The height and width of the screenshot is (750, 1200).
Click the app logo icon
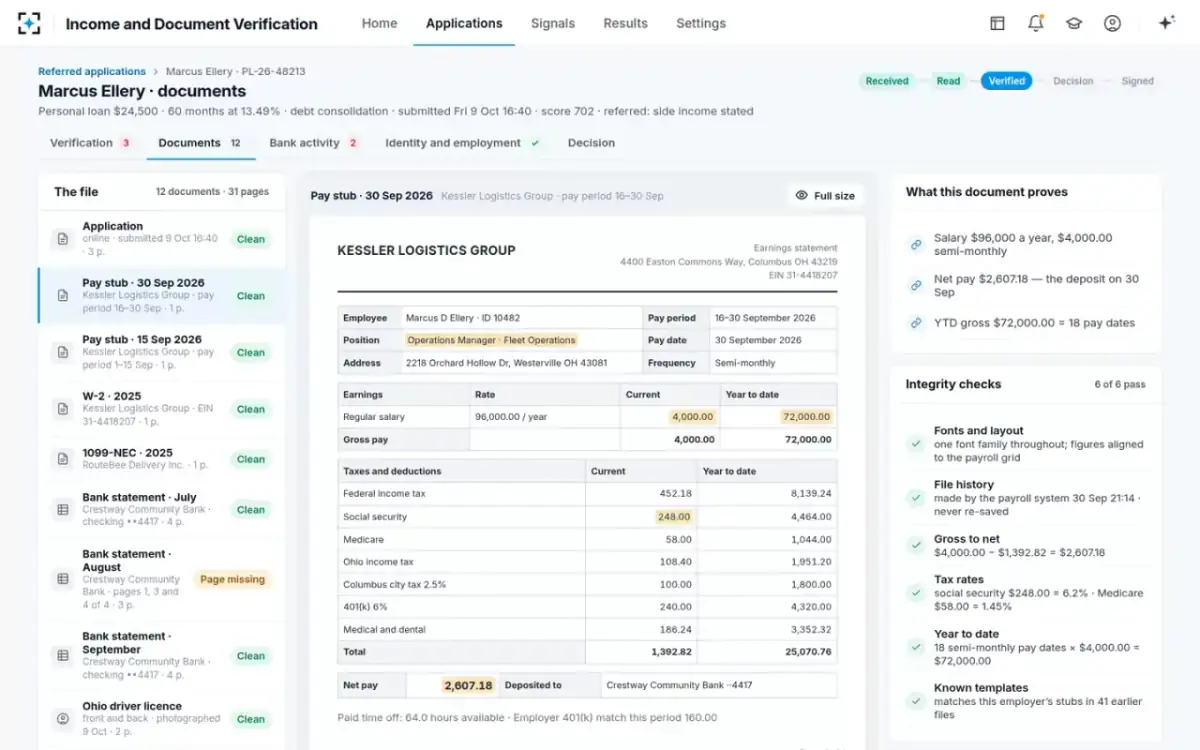click(x=30, y=23)
